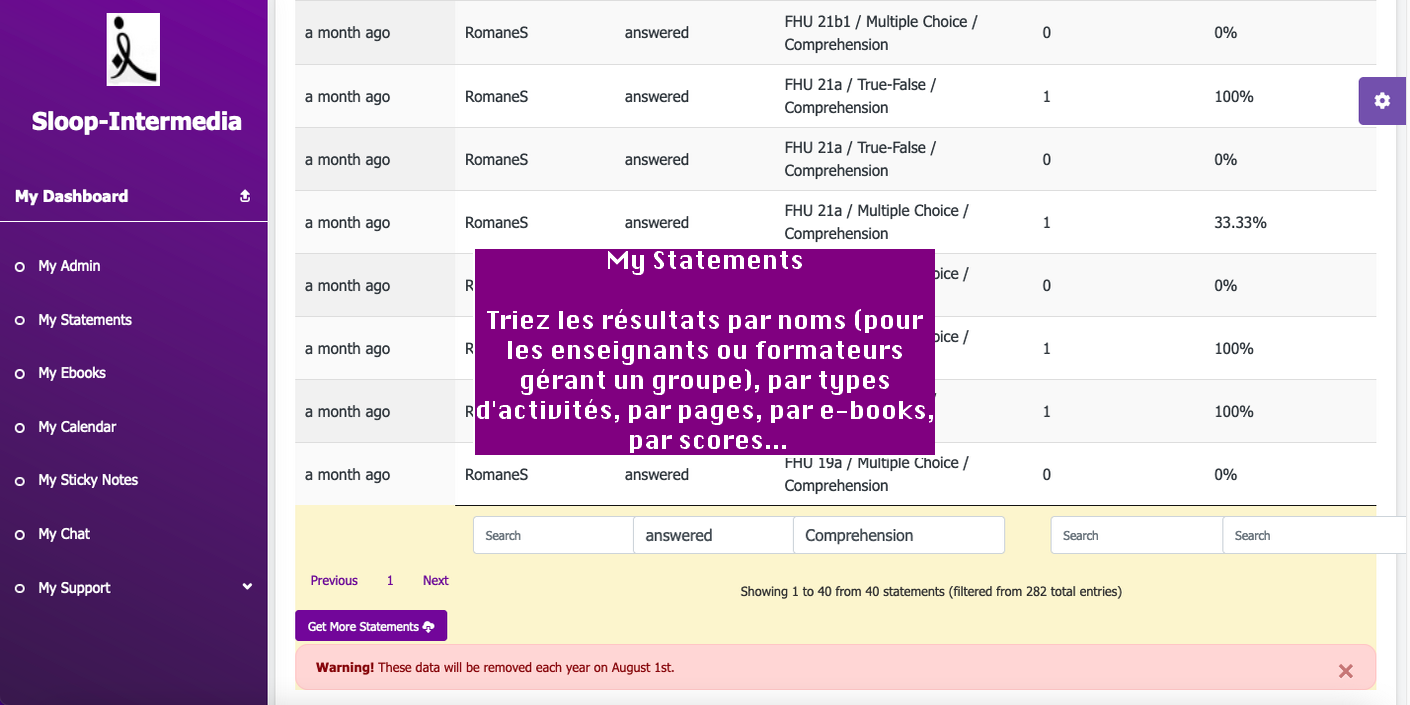This screenshot has height=705, width=1410.
Task: Open My Ebooks section
Action: (x=72, y=373)
